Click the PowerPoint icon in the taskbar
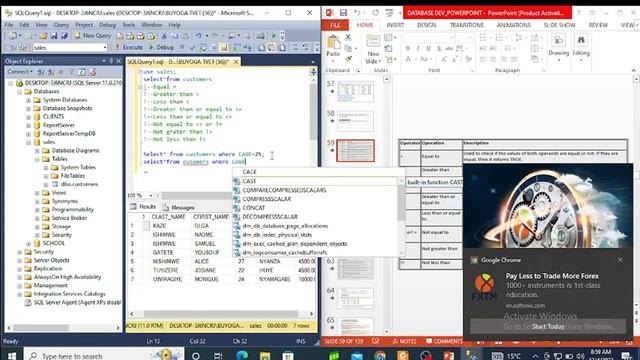The height and width of the screenshot is (360, 640). [449, 356]
